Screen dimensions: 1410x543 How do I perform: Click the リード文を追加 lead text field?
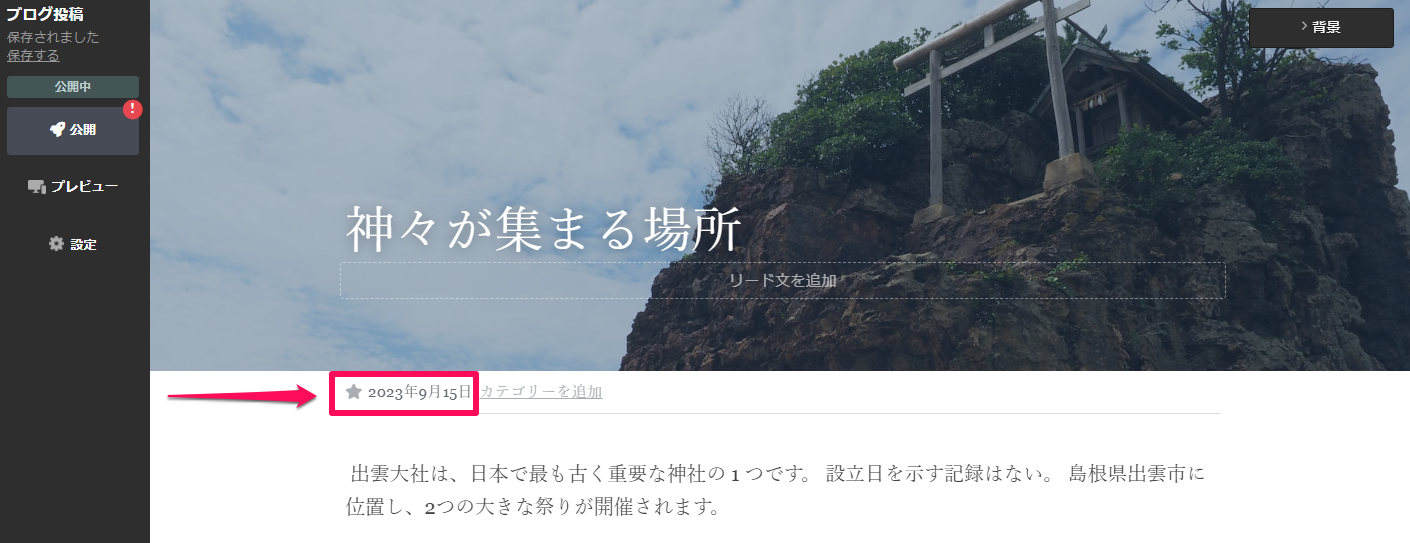(782, 281)
